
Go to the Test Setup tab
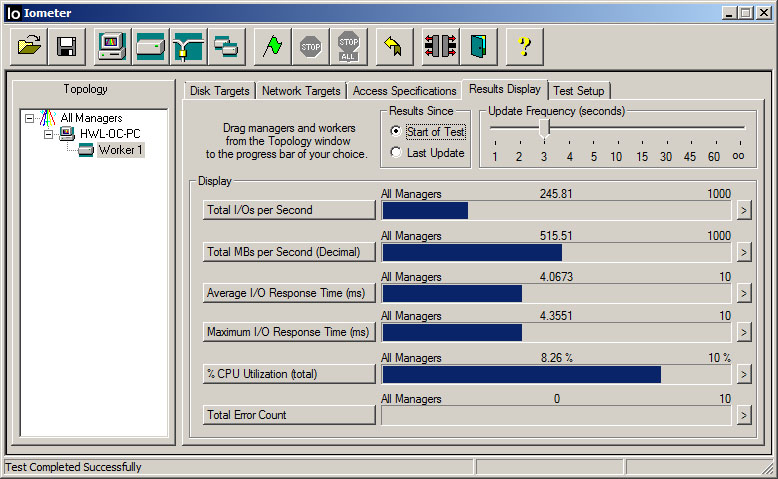[x=579, y=91]
